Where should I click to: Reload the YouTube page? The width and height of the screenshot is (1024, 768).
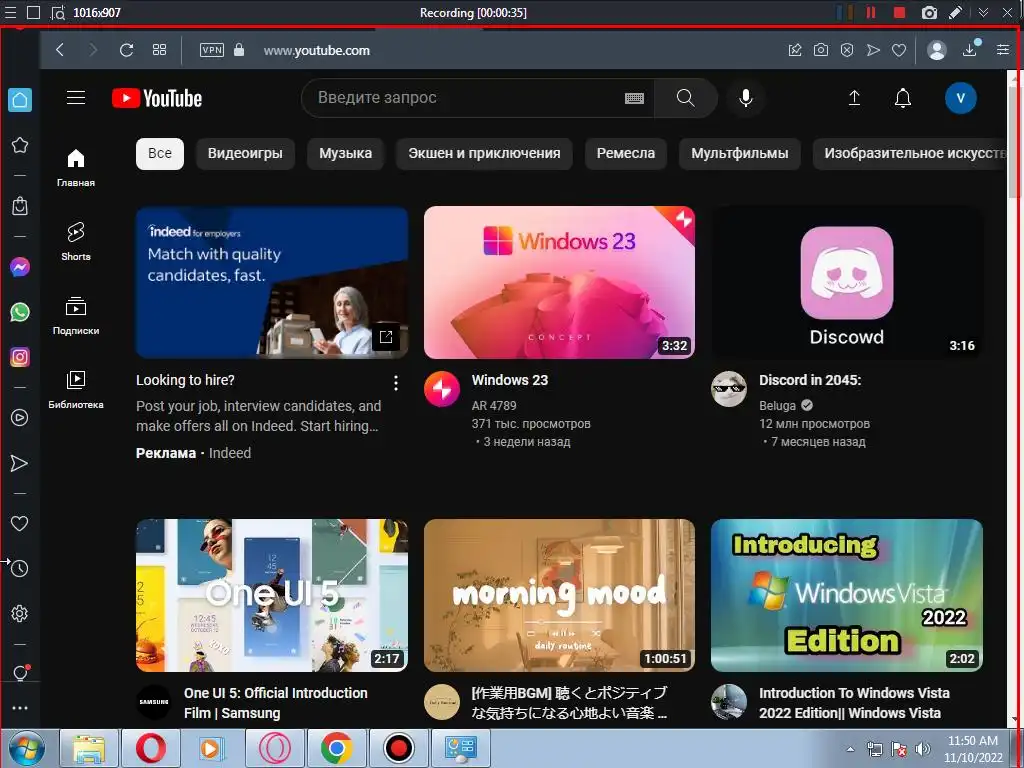(x=126, y=50)
